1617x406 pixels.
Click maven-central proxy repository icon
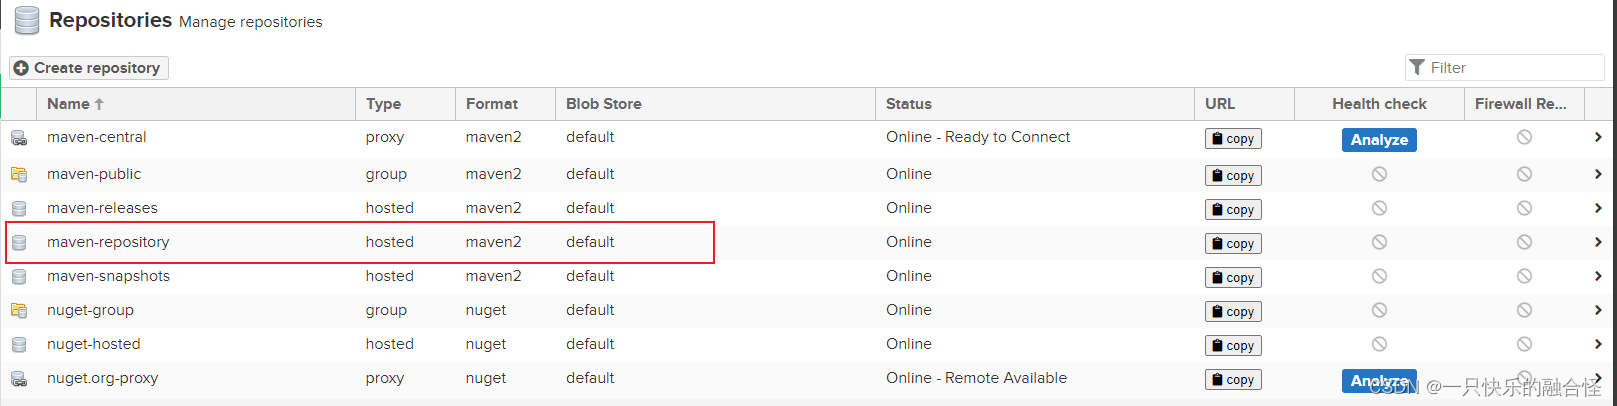(x=19, y=138)
